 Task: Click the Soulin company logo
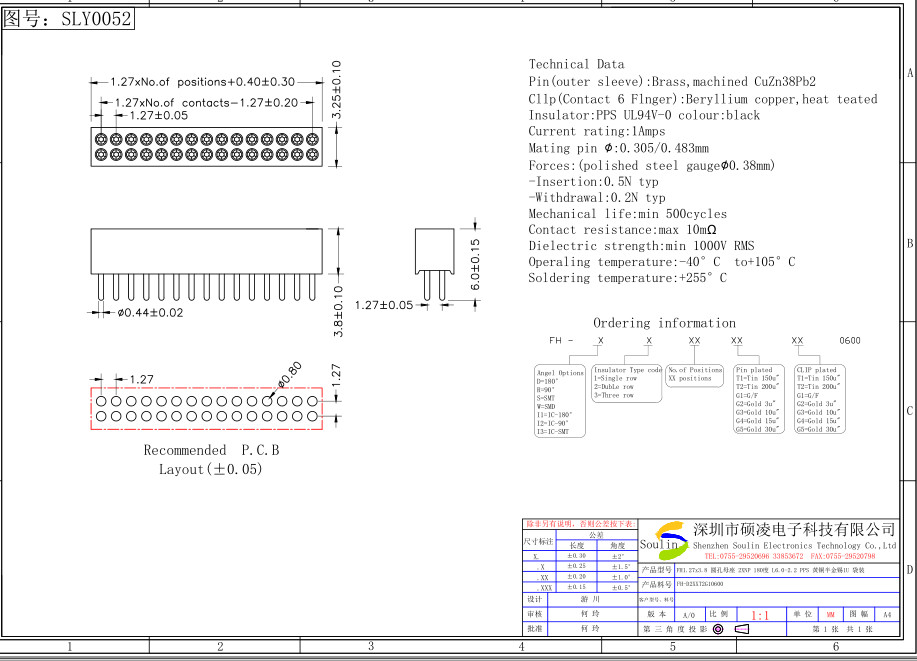pos(665,541)
